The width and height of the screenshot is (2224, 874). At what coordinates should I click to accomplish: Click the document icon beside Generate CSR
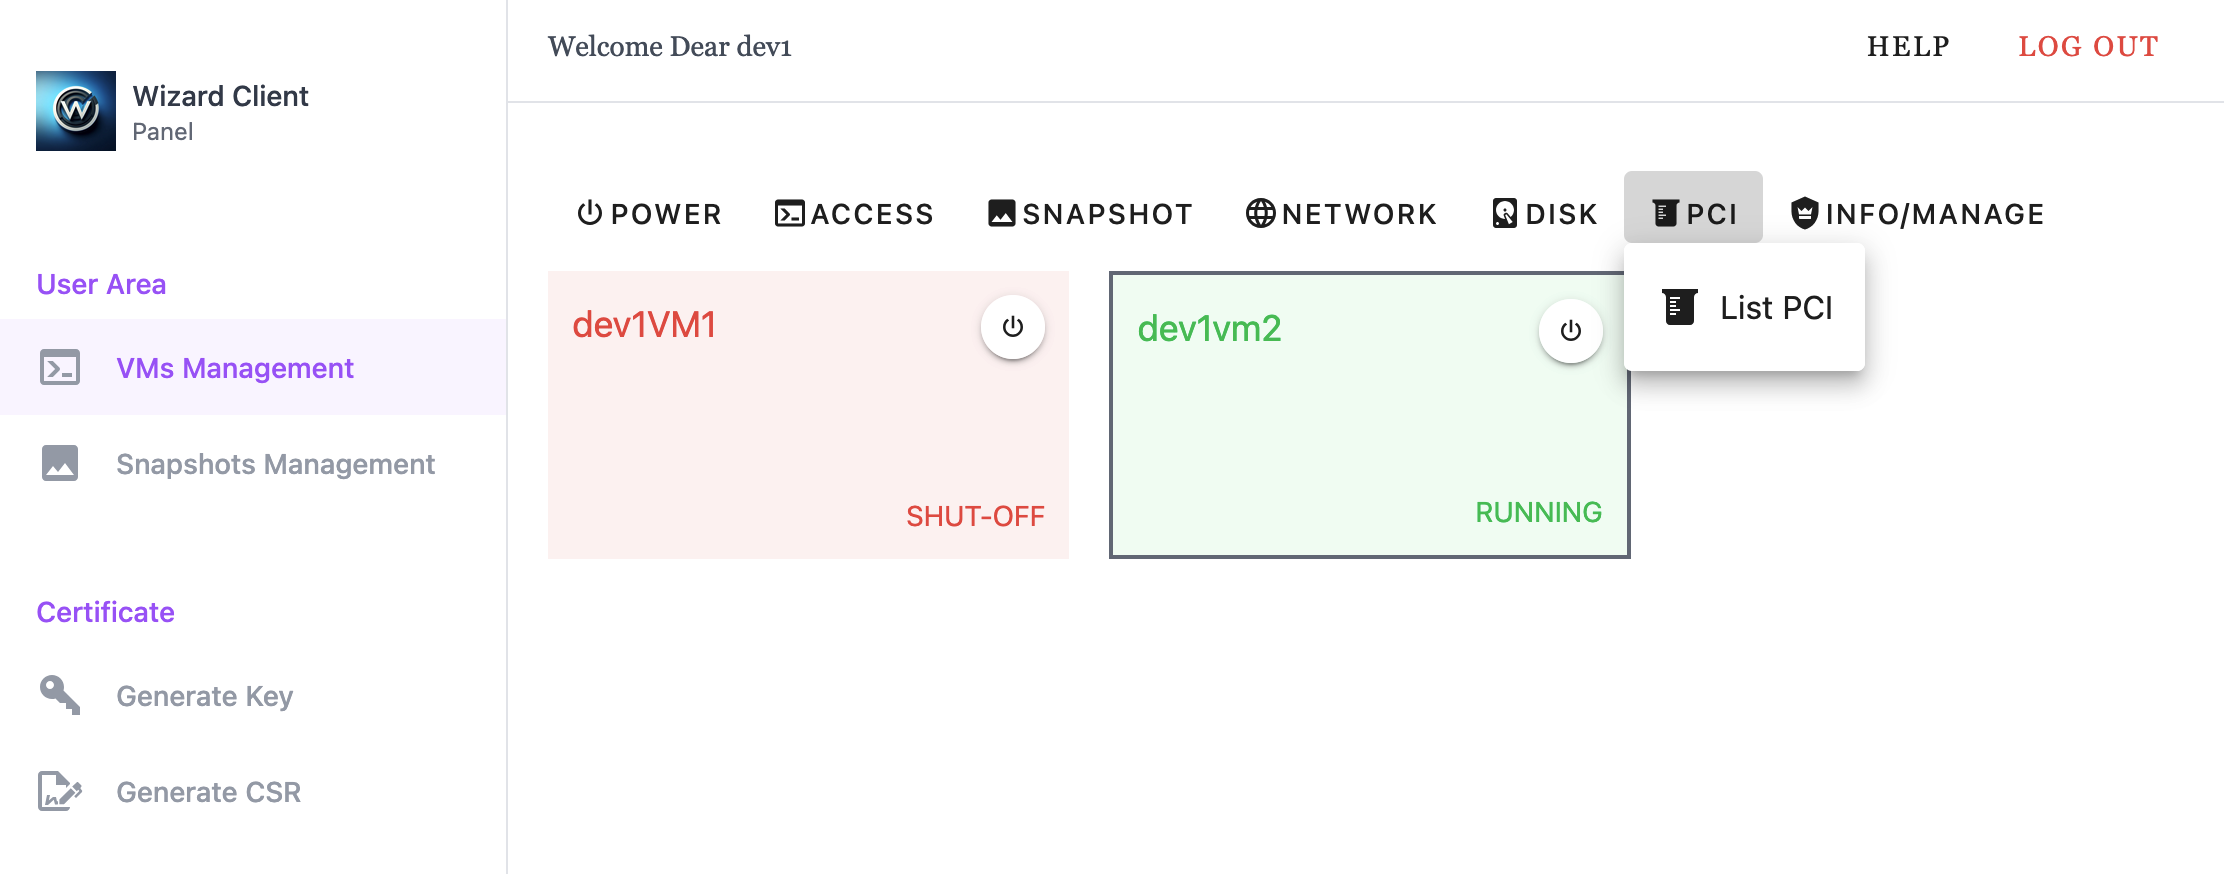click(x=60, y=791)
